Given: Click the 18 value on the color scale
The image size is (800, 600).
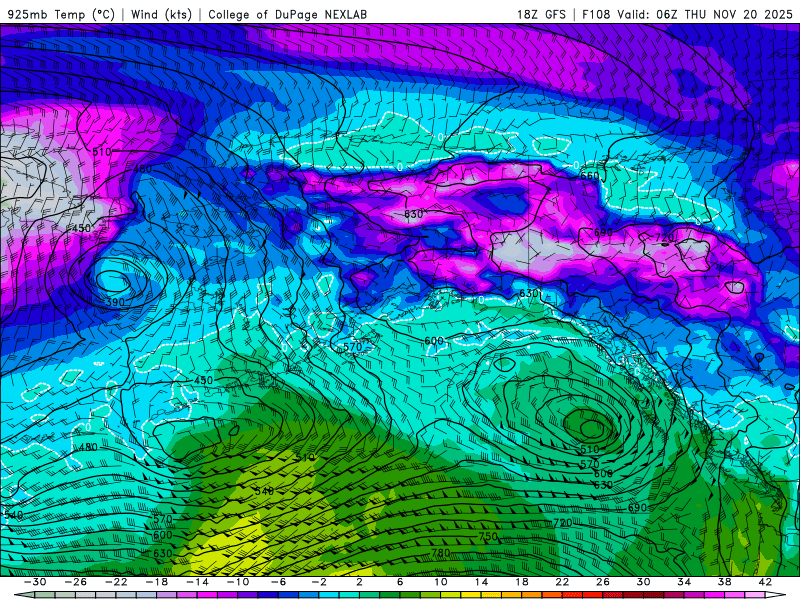Looking at the screenshot, I should [x=522, y=582].
